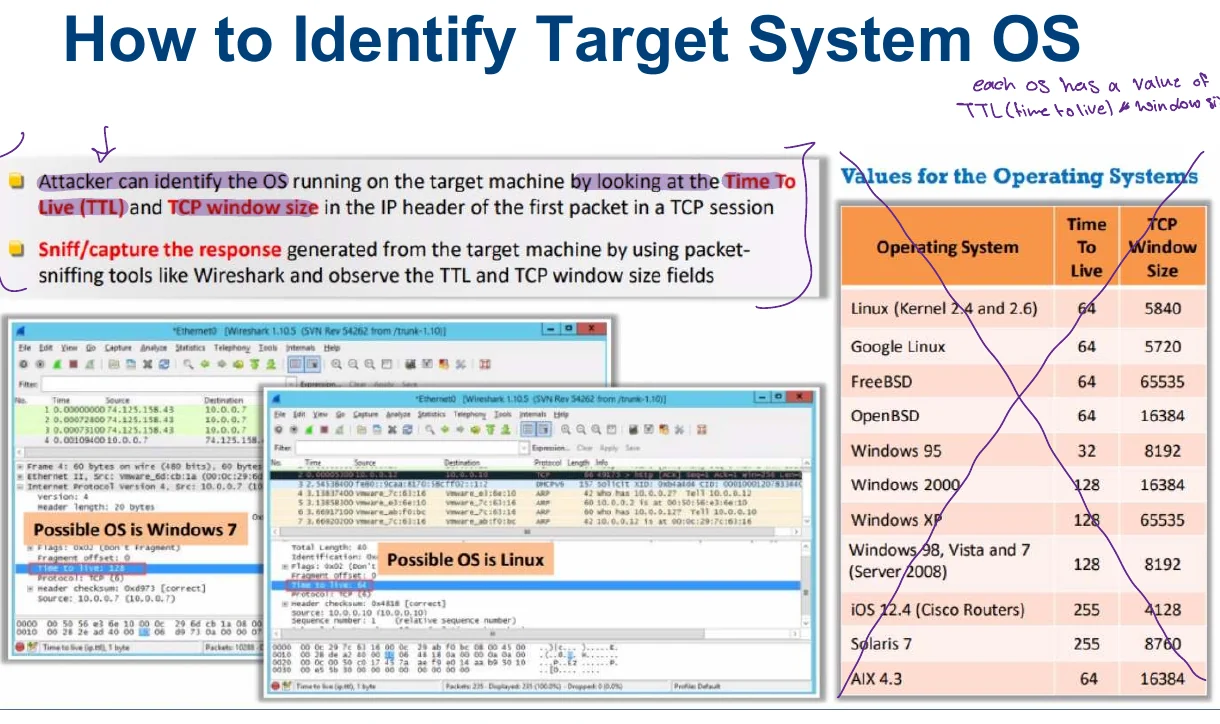Select Time to live: 64 row in front window

(535, 585)
